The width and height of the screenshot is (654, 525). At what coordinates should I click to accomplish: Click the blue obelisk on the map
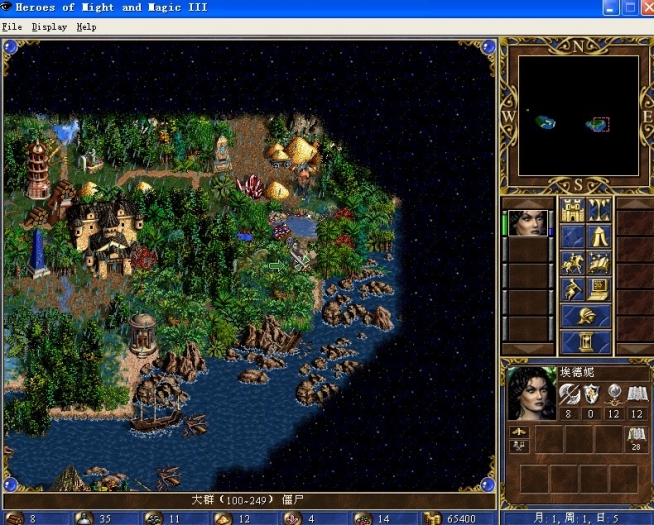(x=38, y=254)
